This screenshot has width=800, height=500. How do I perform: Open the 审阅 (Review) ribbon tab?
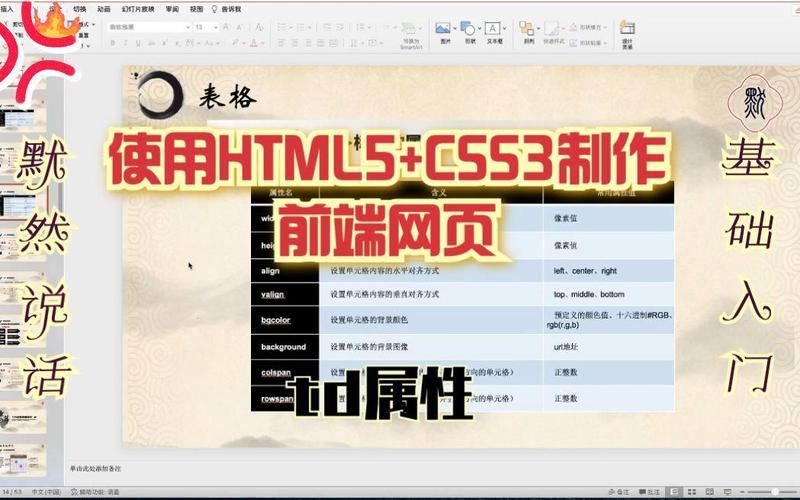click(172, 9)
